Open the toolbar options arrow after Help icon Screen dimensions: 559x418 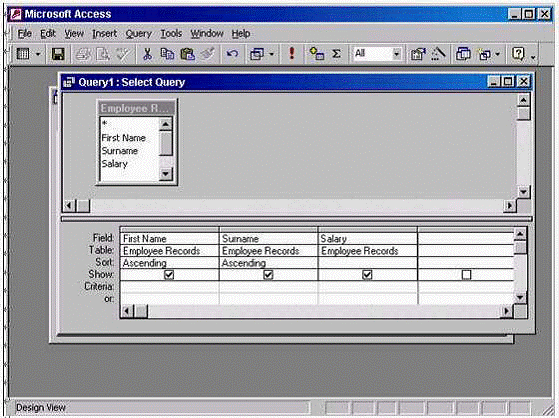(x=533, y=56)
